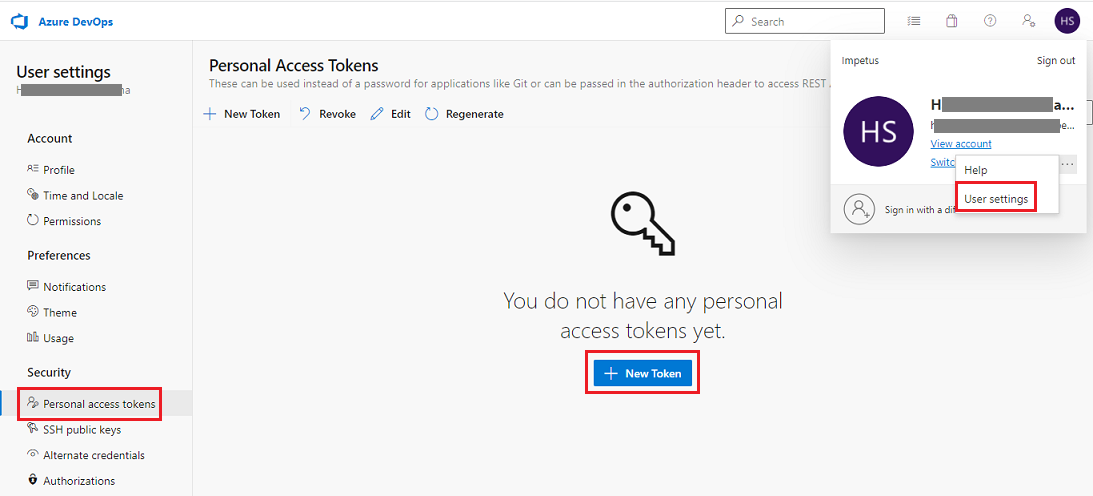
Task: Click the Authorizations shield icon
Action: (32, 480)
